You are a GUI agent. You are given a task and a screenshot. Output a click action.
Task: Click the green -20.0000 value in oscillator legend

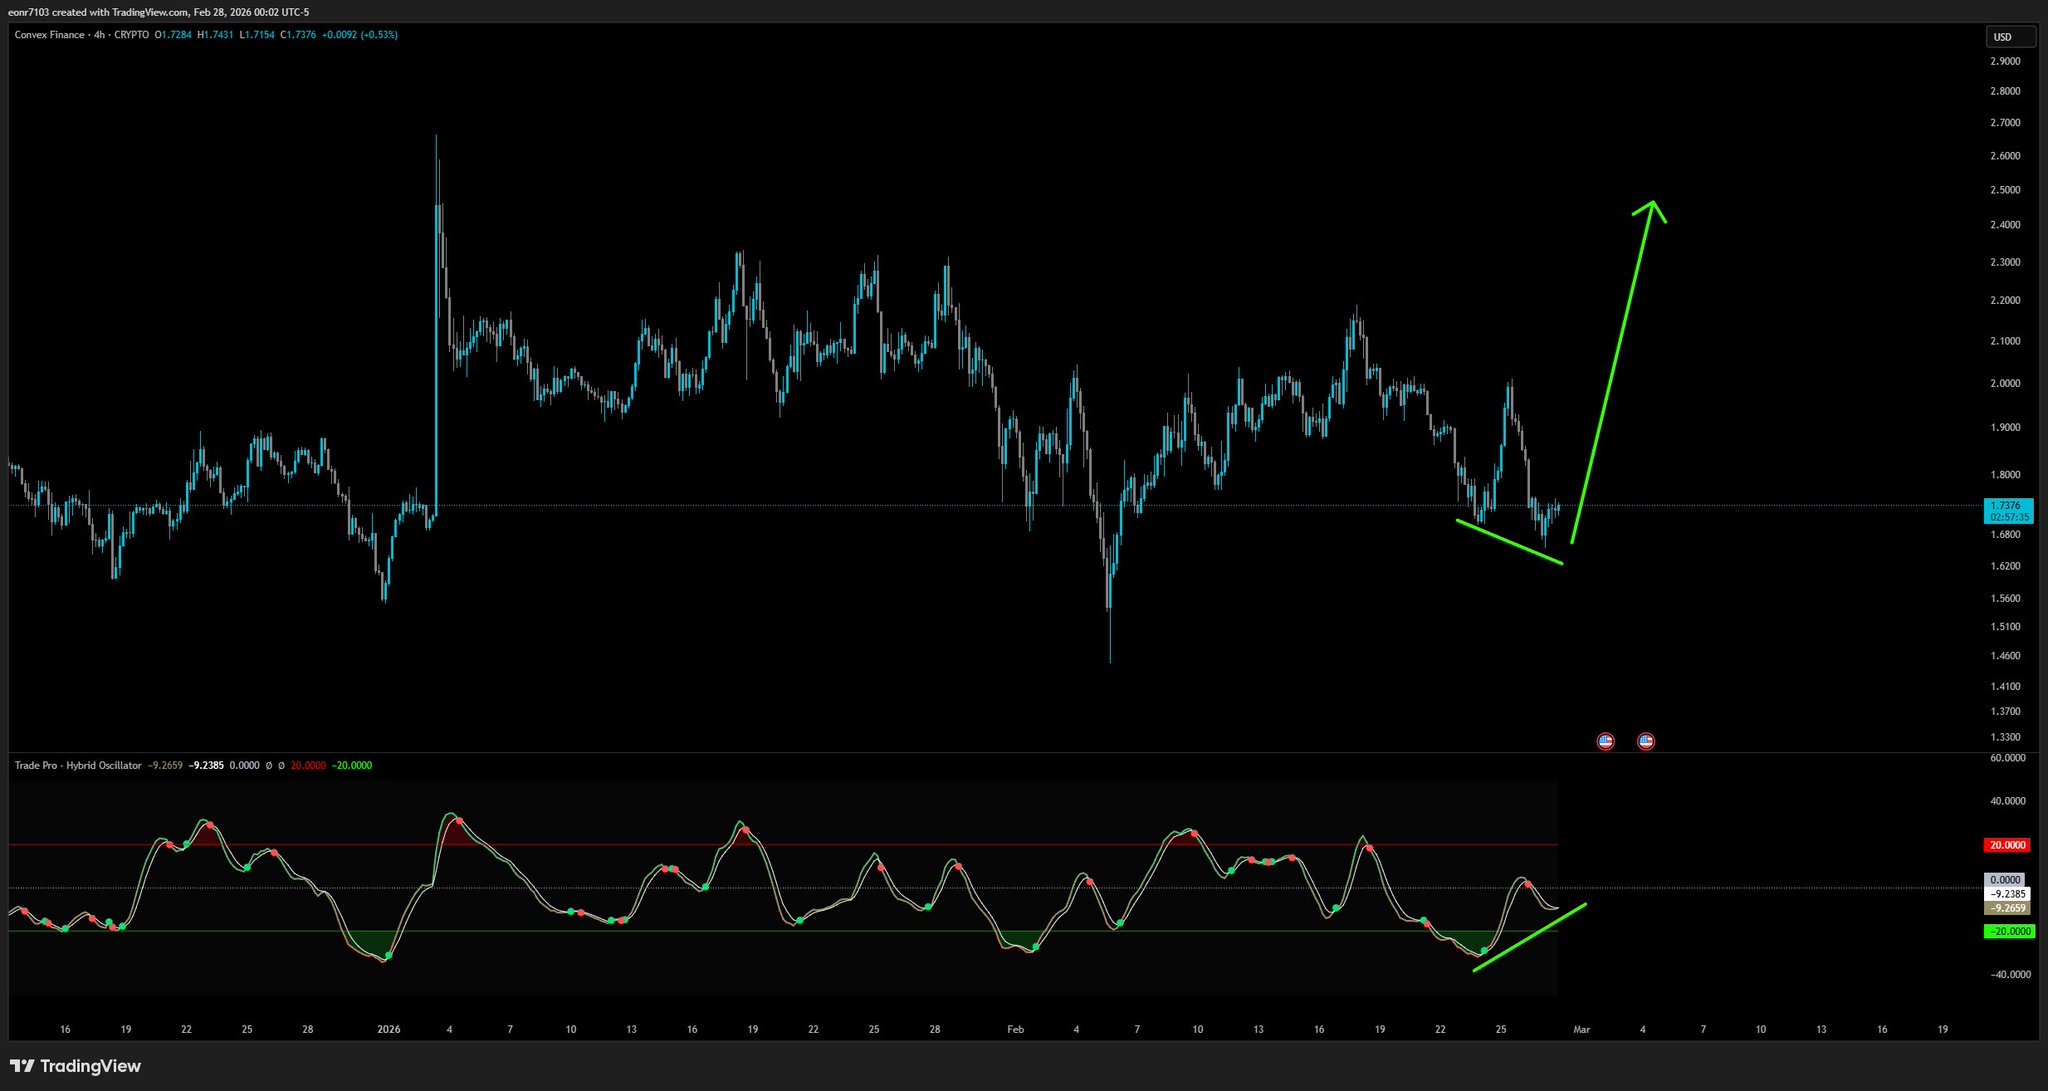pyautogui.click(x=352, y=765)
